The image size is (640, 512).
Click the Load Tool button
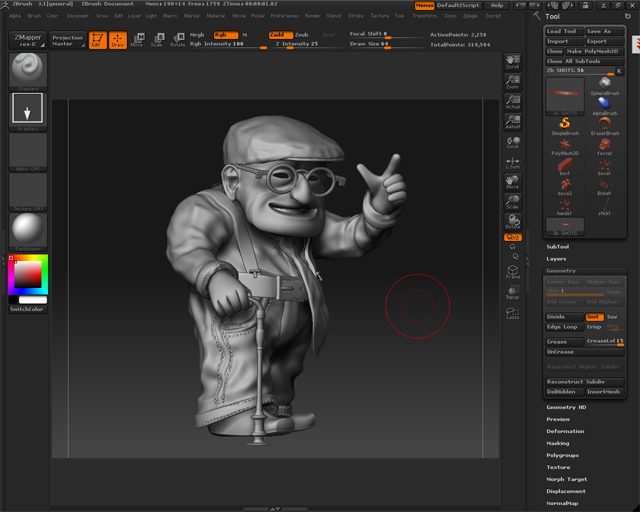tap(564, 31)
